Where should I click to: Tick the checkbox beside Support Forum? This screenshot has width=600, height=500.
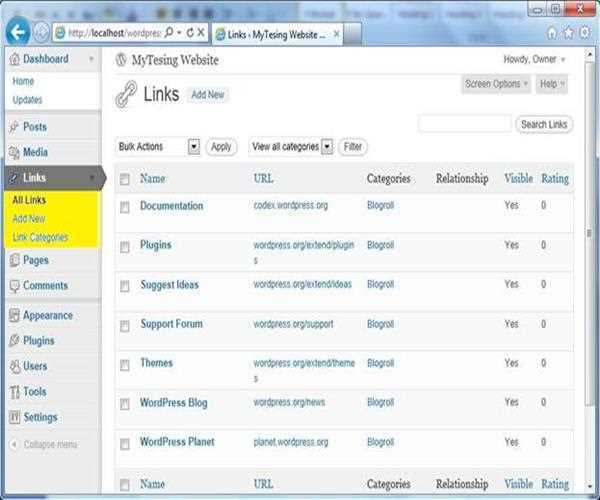tap(125, 325)
